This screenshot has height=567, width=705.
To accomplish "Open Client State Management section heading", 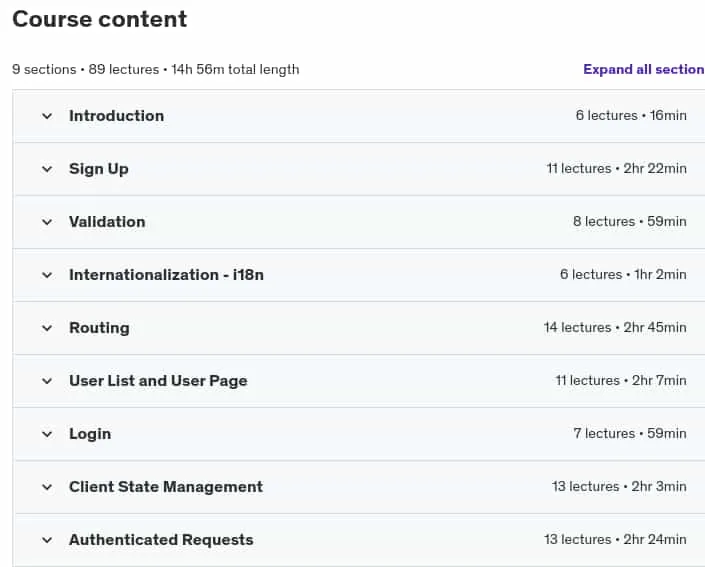I will tap(166, 487).
